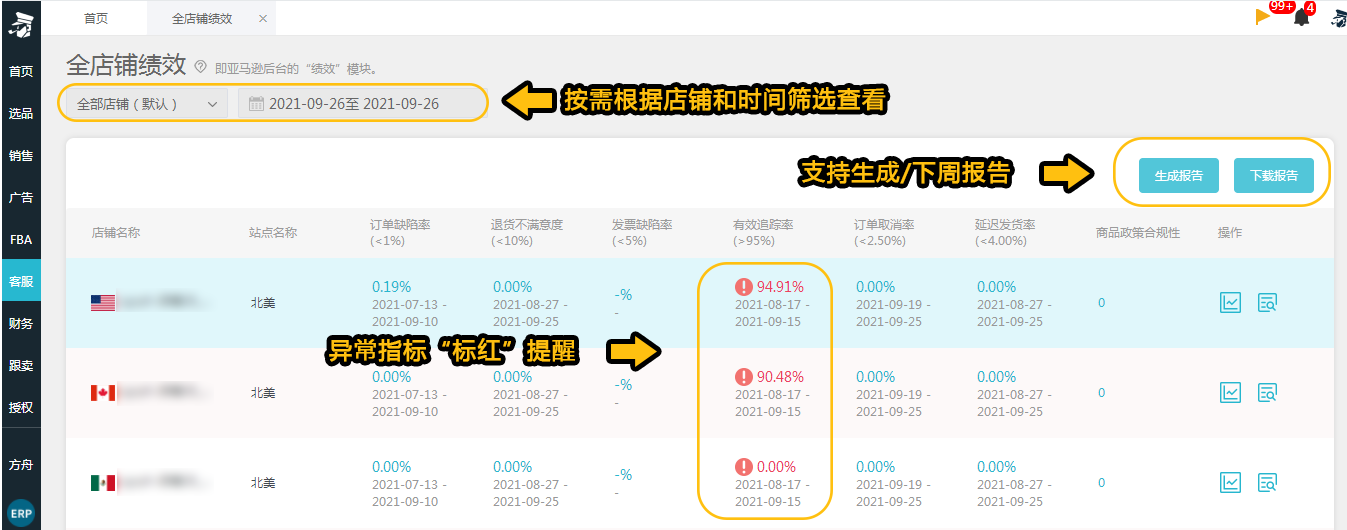Open trend chart icon for Canada store
The width and height of the screenshot is (1347, 530).
[x=1231, y=392]
